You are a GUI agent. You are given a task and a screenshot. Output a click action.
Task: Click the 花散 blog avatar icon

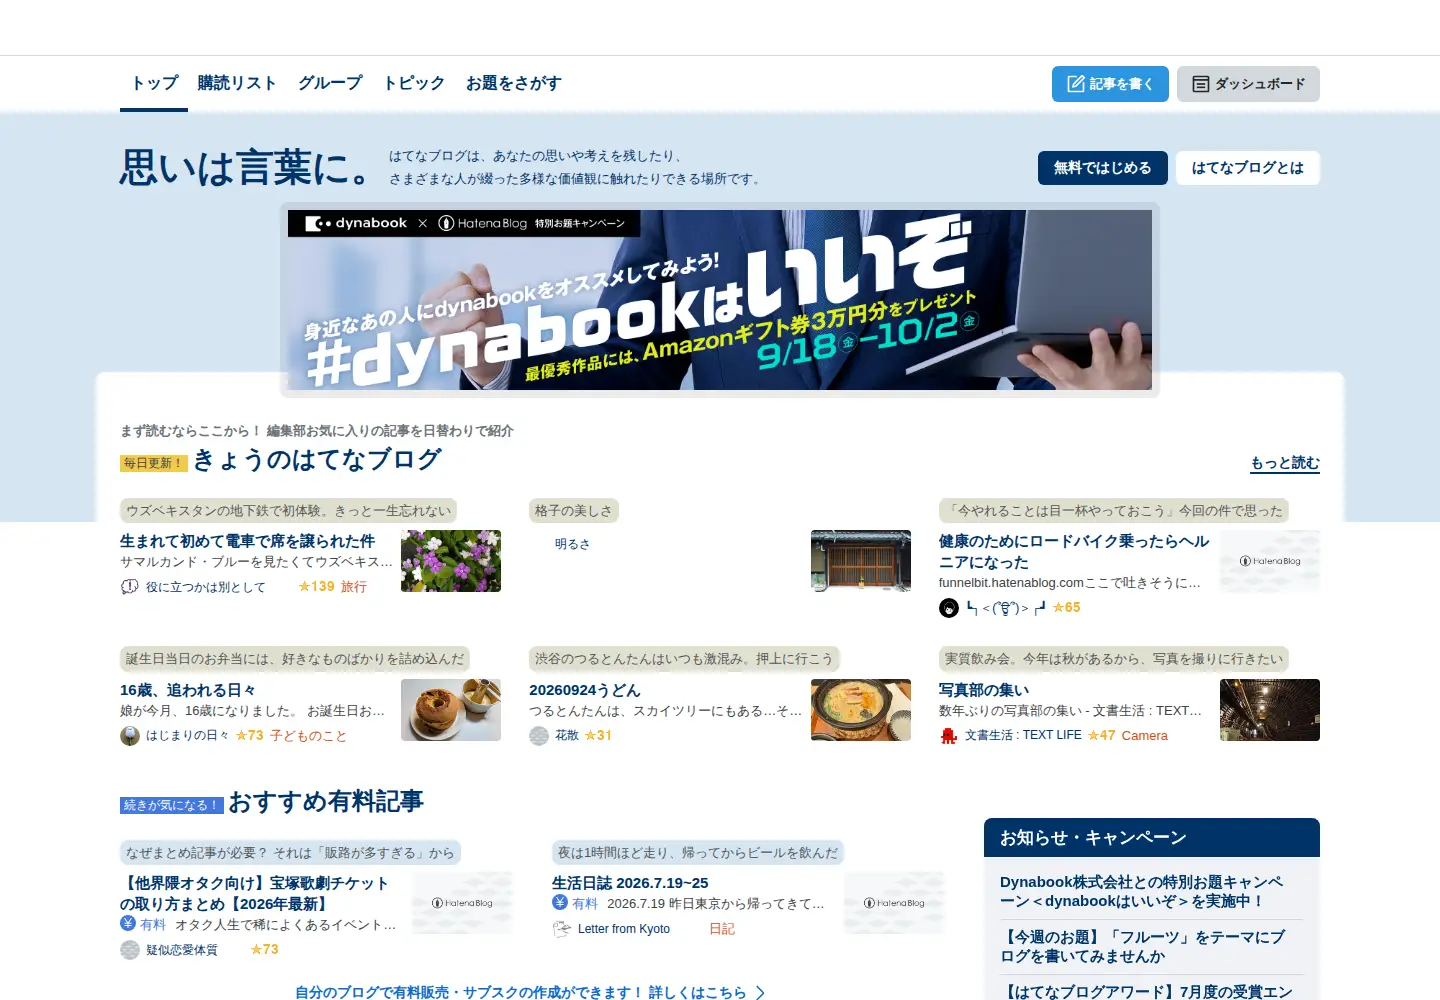point(539,736)
